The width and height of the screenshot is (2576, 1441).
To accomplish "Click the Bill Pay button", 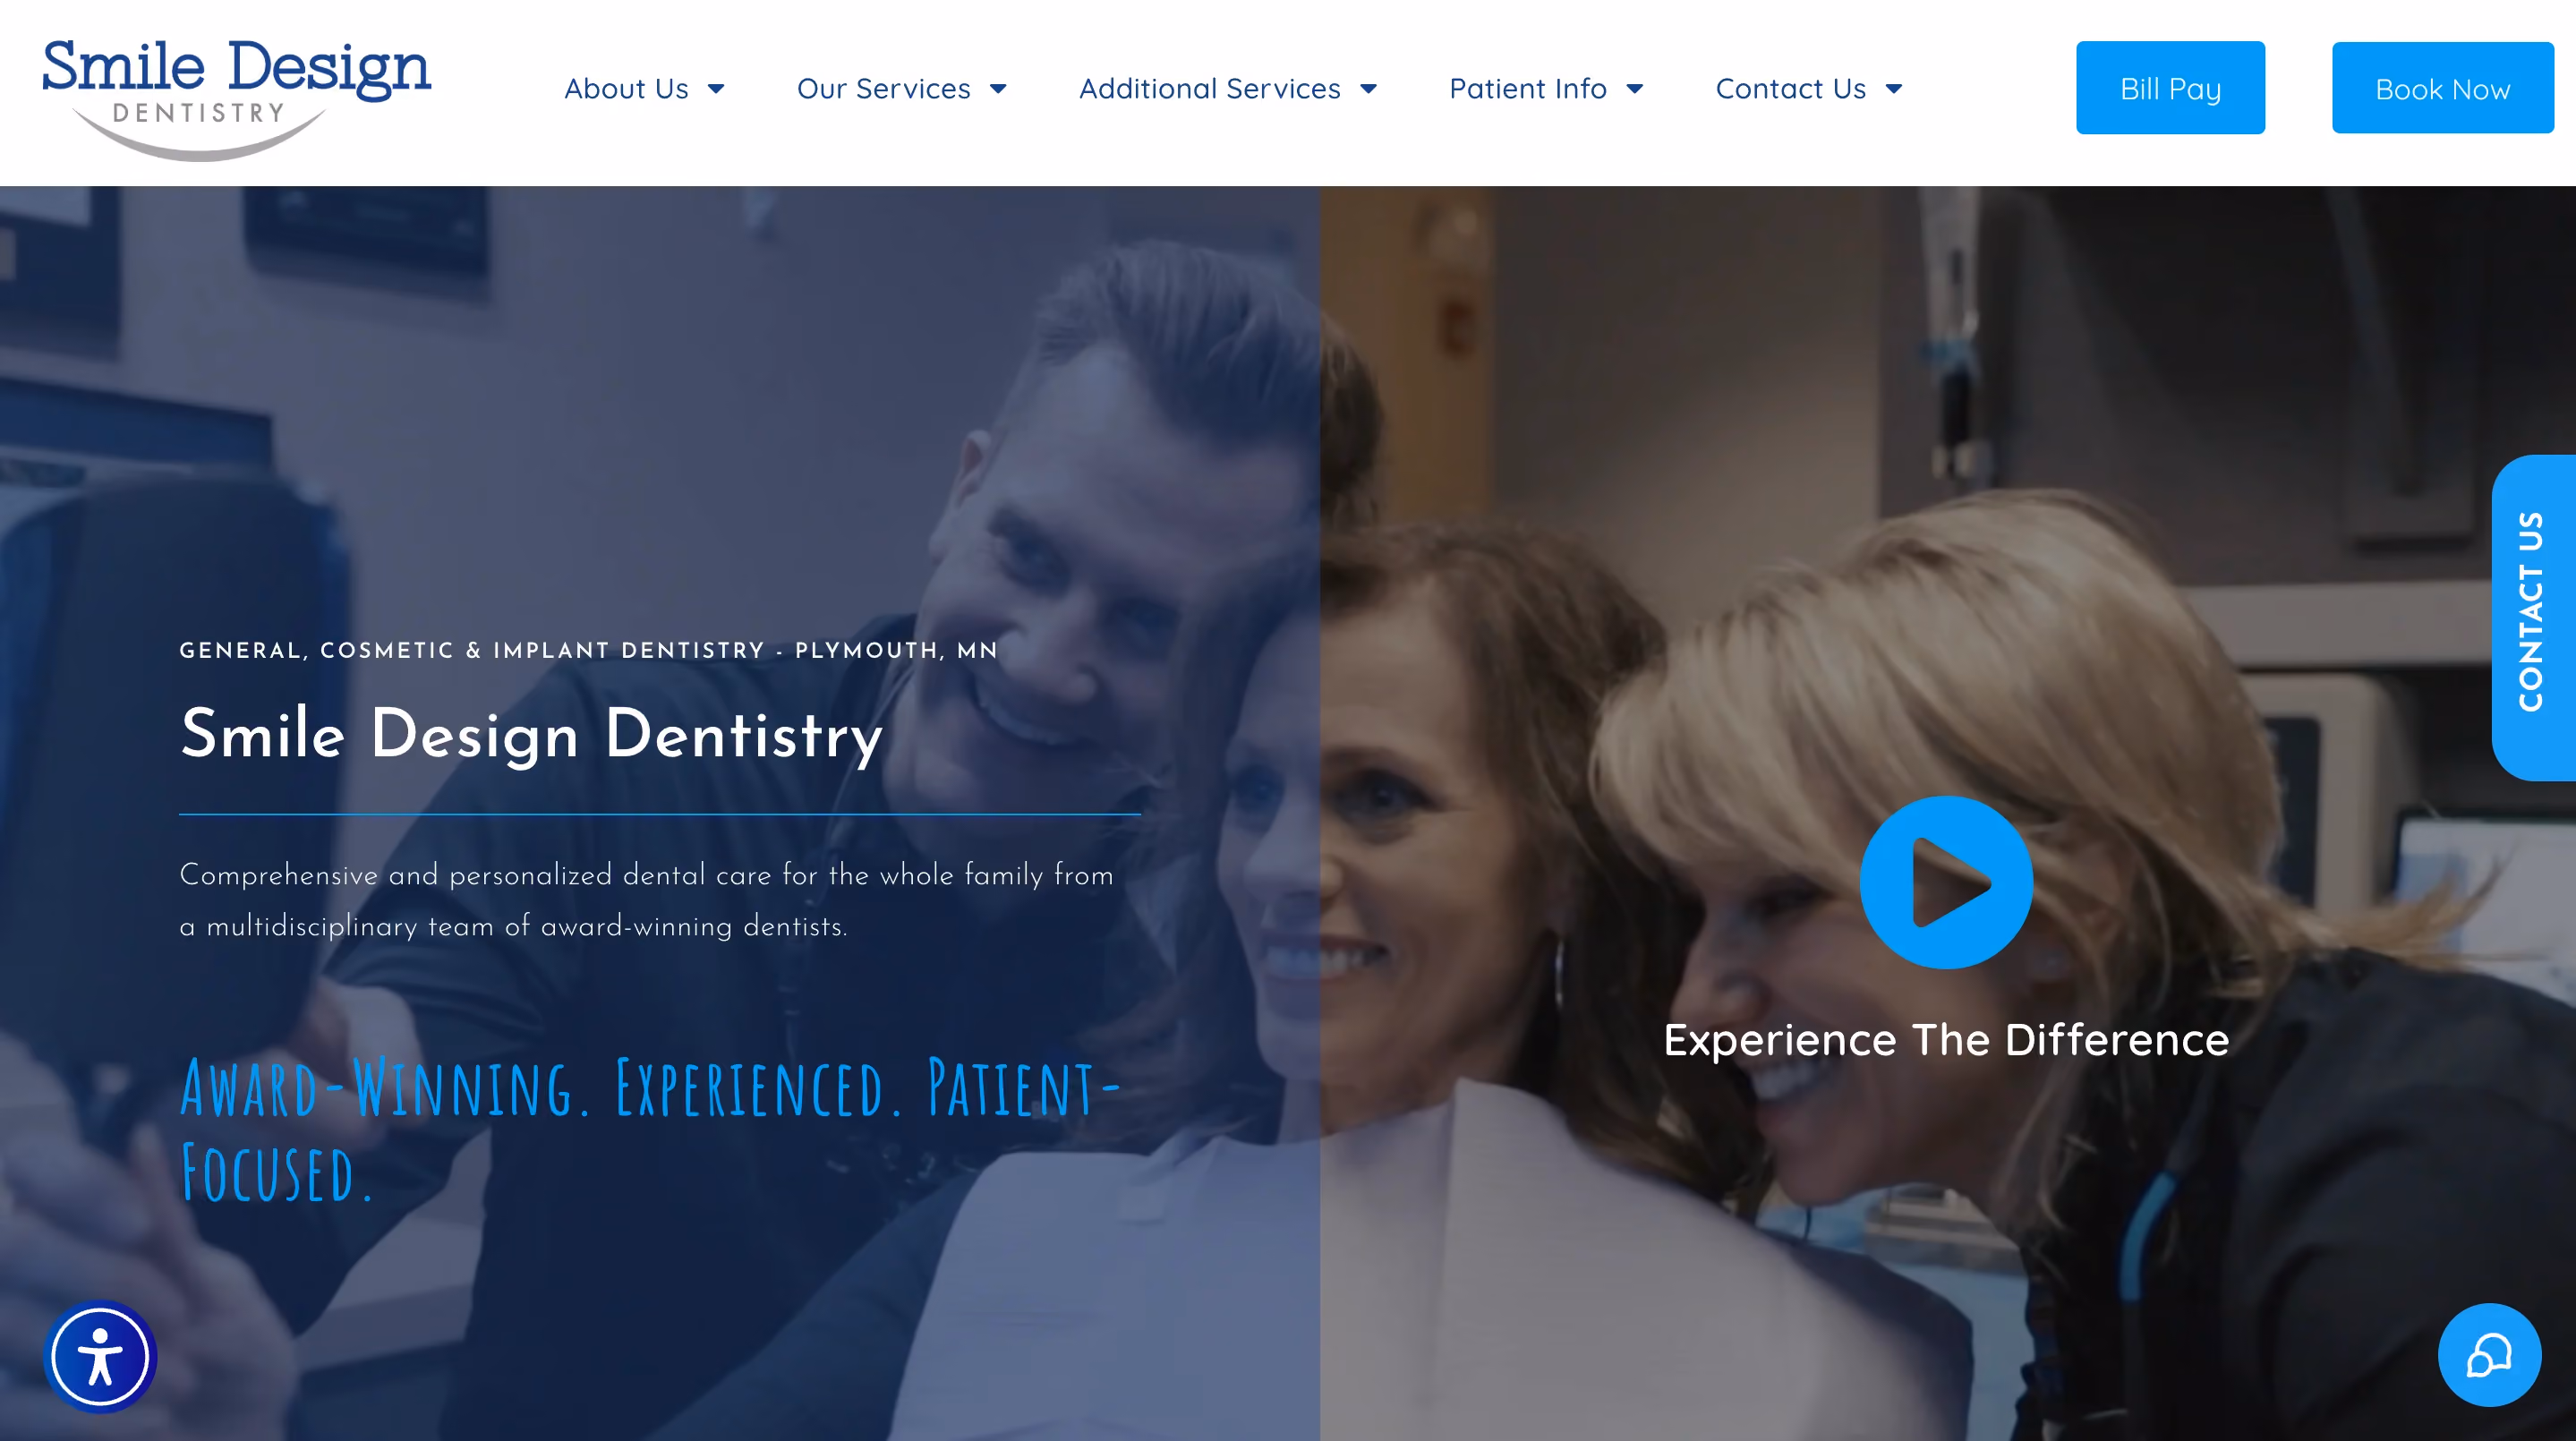I will [x=2170, y=88].
